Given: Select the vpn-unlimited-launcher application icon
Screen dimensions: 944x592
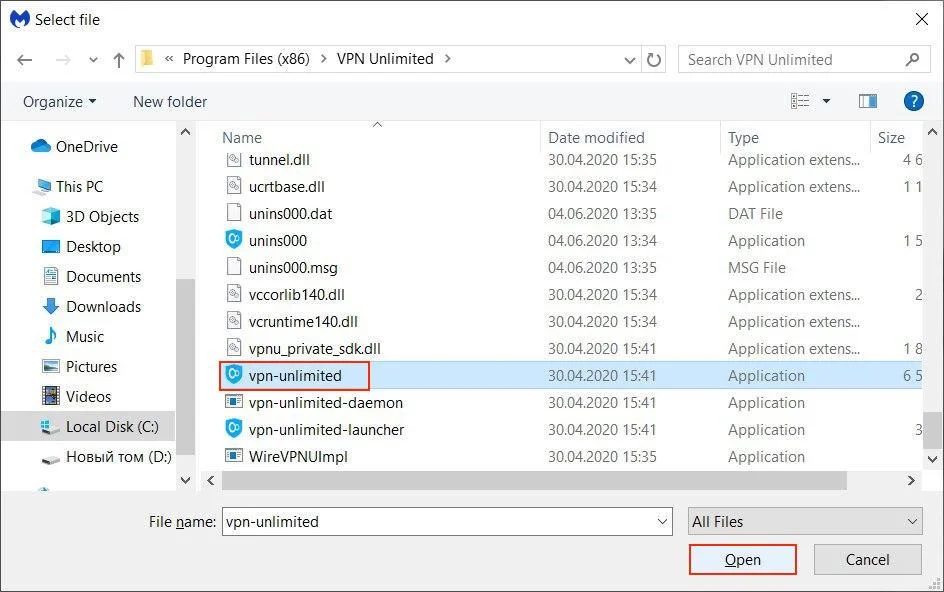Looking at the screenshot, I should point(234,430).
